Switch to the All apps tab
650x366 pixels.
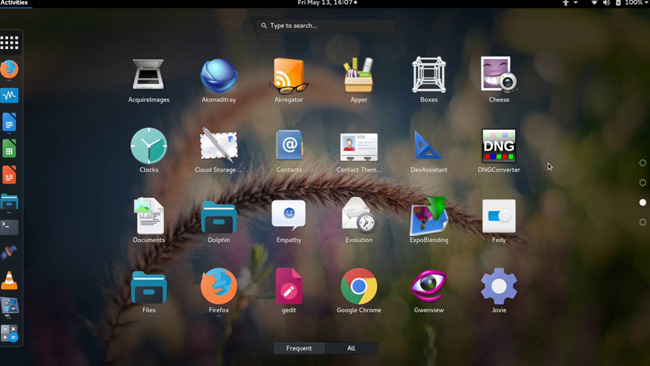coord(351,348)
